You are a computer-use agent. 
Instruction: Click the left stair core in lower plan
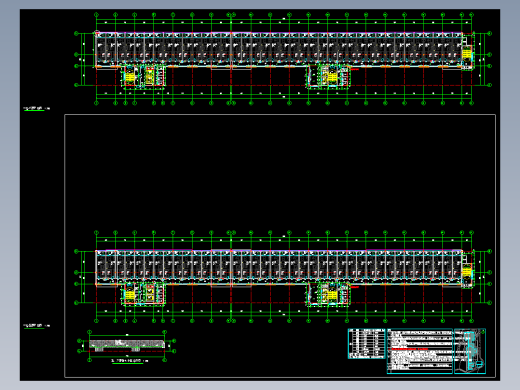click(x=144, y=294)
